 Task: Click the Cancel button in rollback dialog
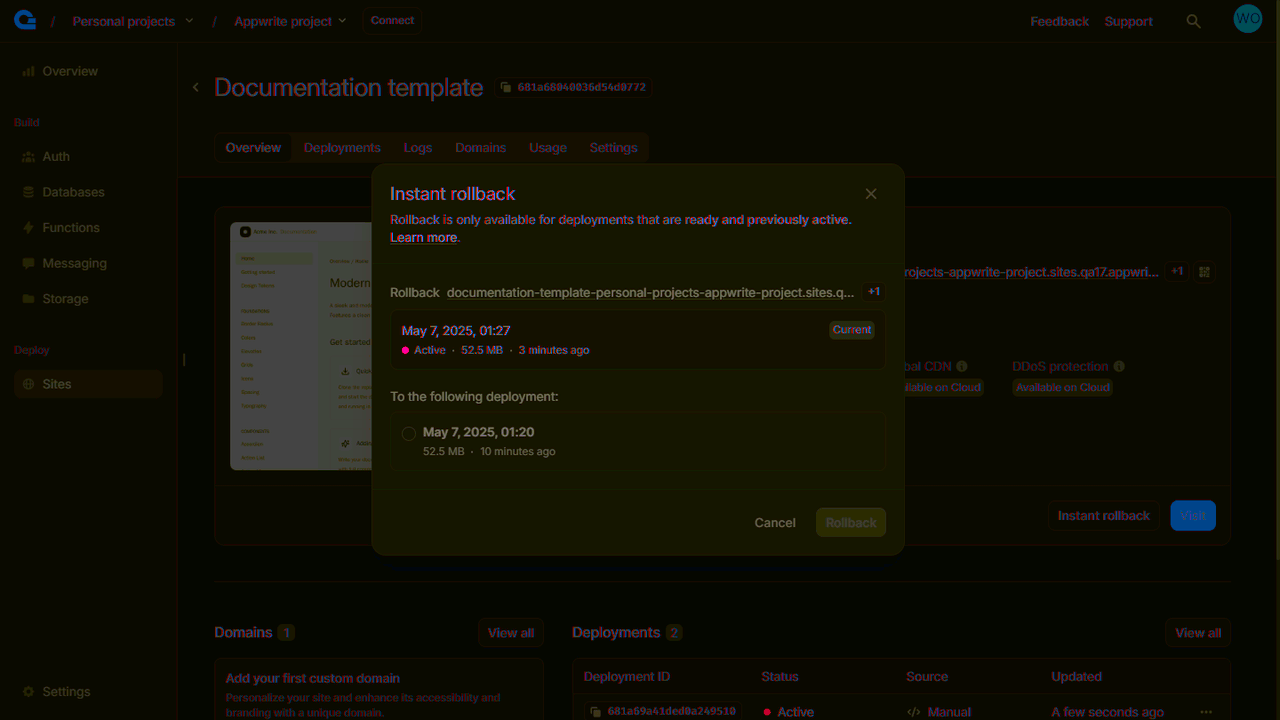pos(775,523)
